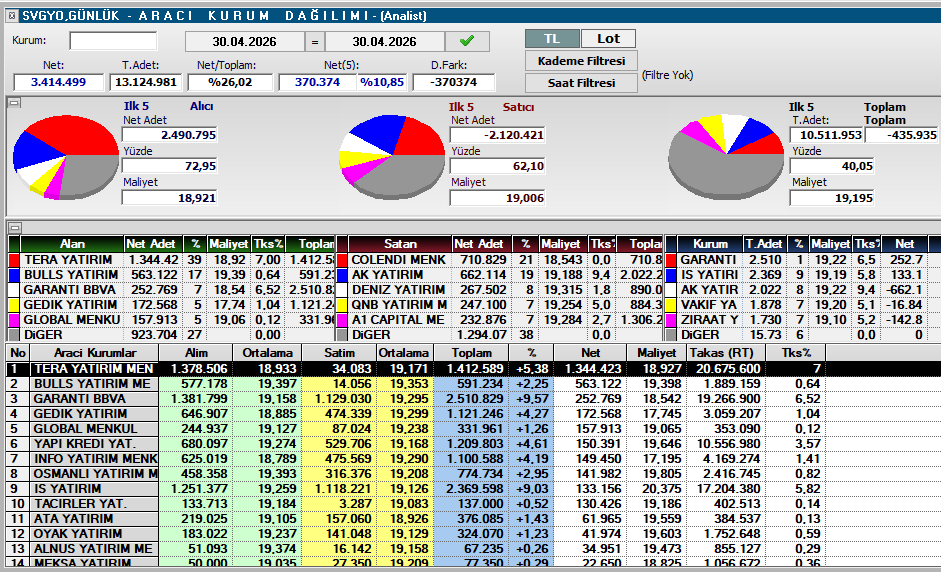The height and width of the screenshot is (572, 941).
Task: Click the blue swatch beside BULLS YATIRIM
Action: pos(14,275)
